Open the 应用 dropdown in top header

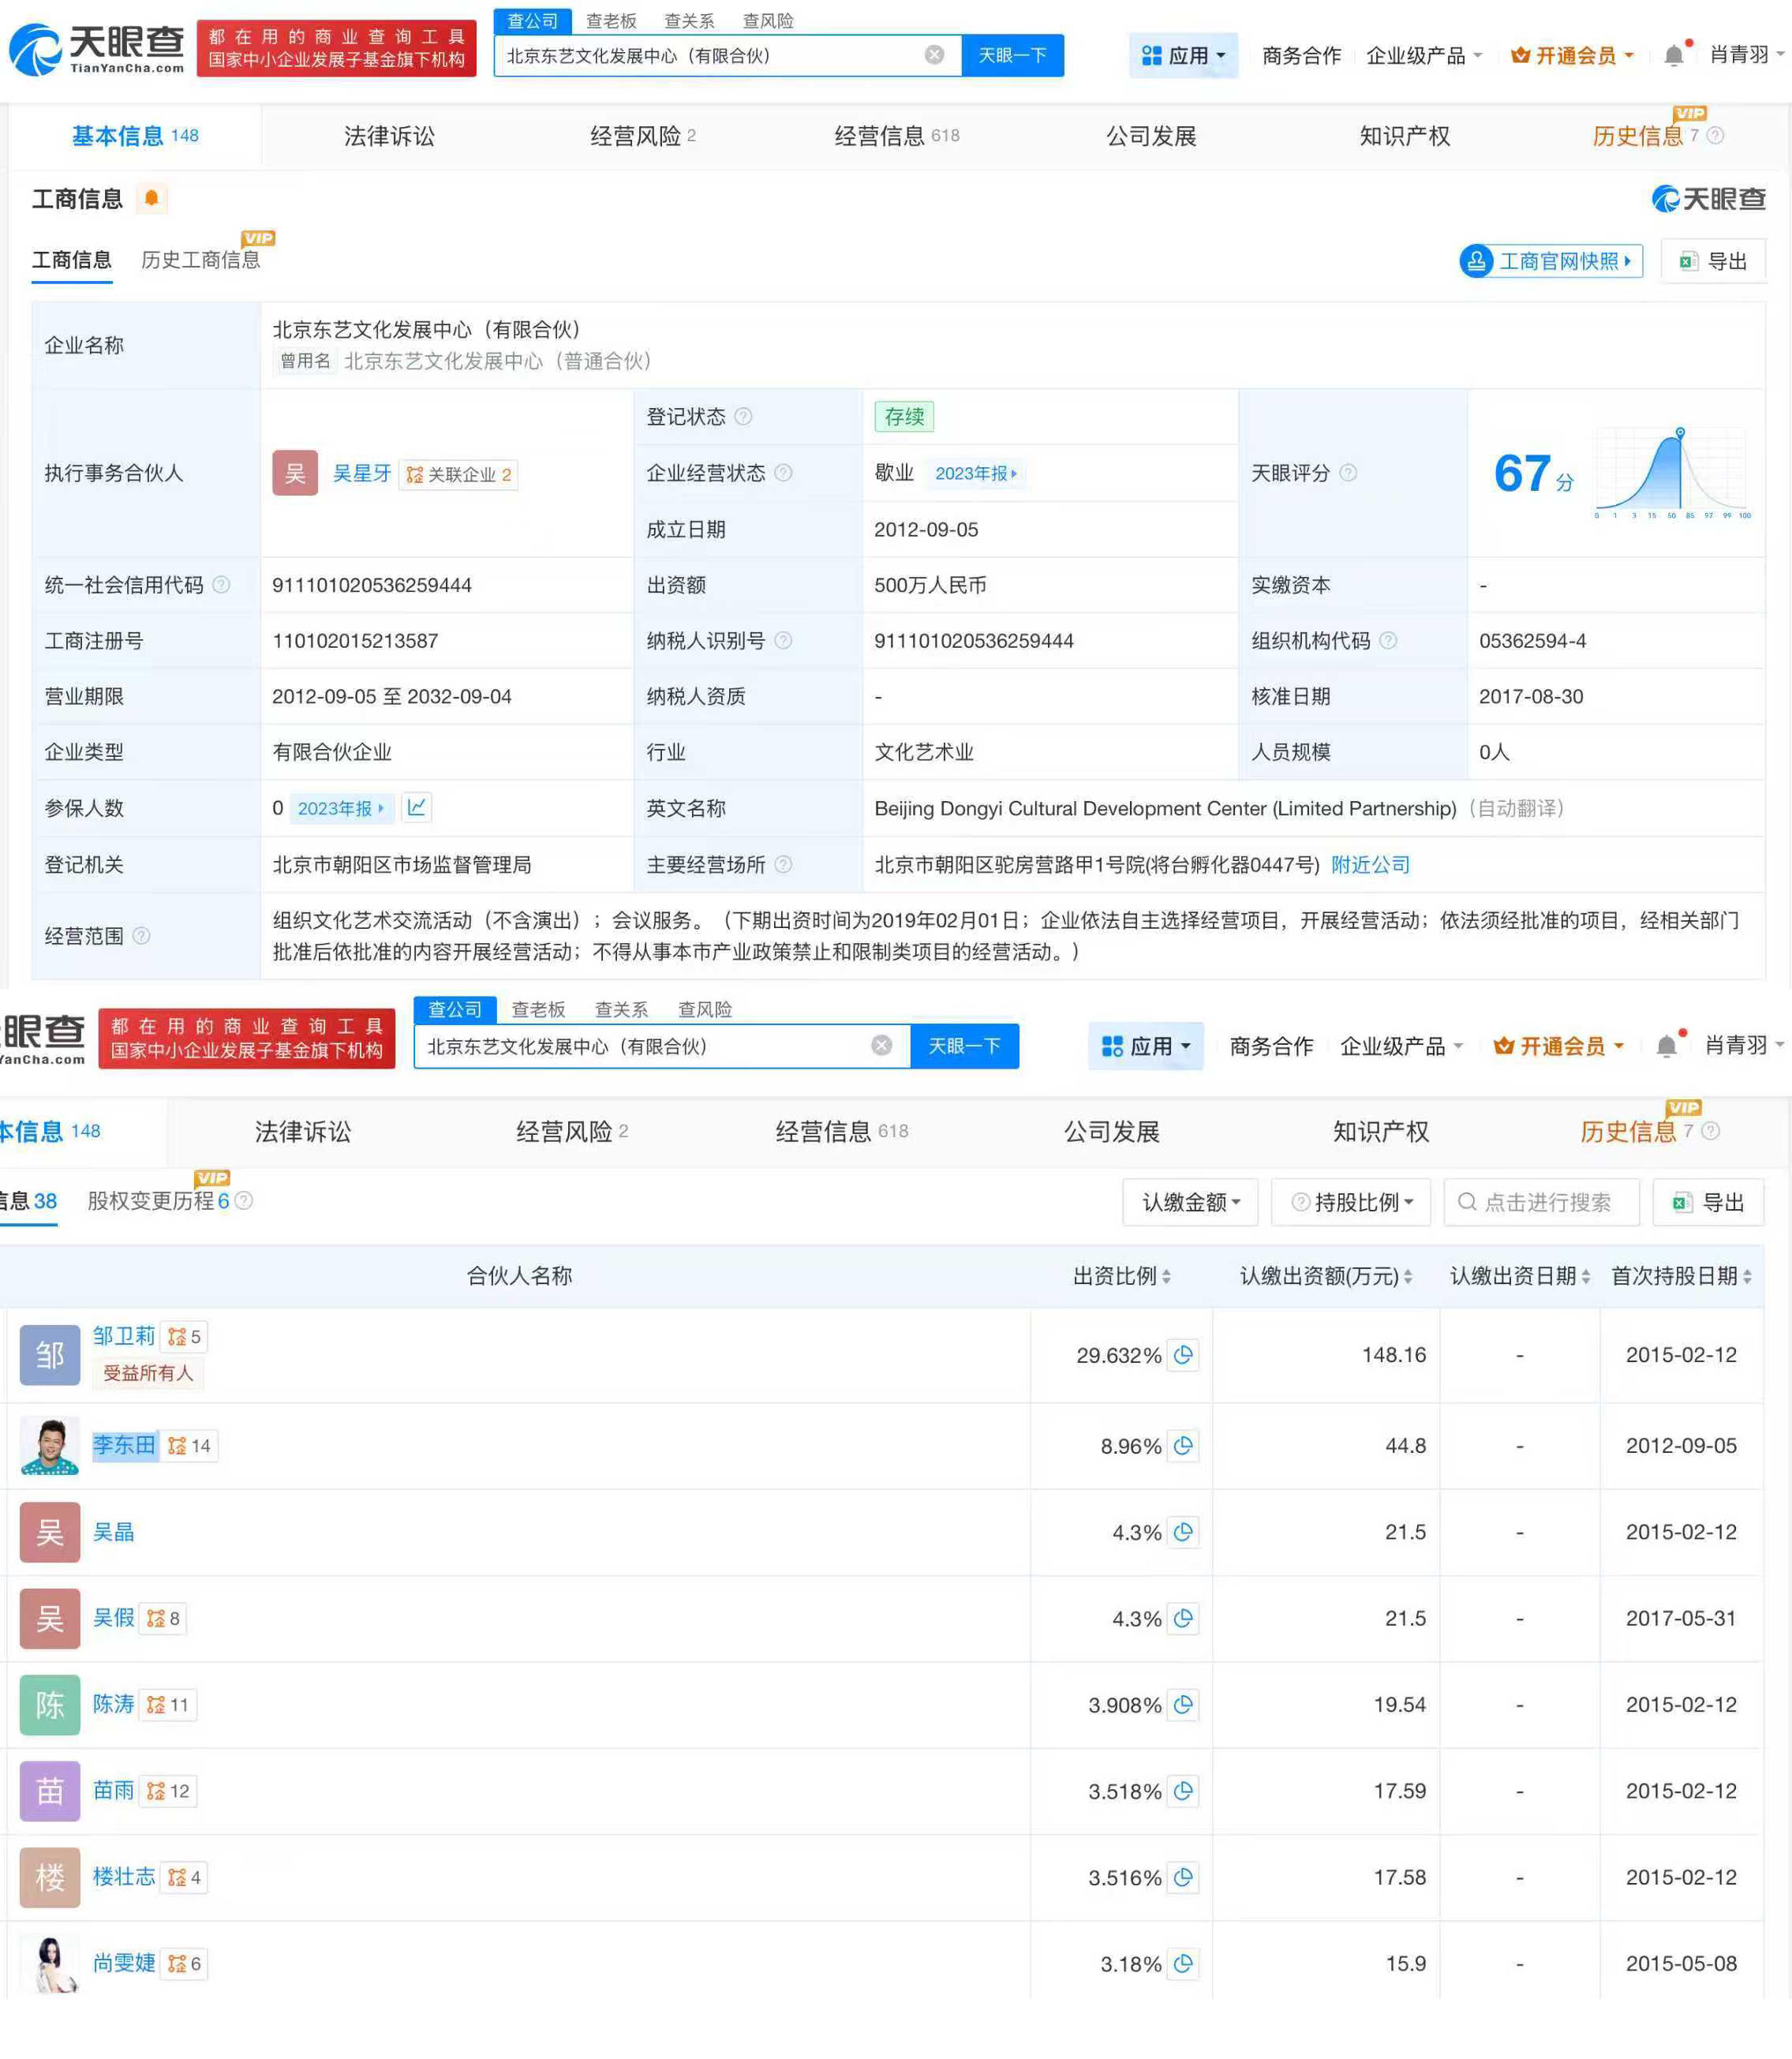point(1183,56)
